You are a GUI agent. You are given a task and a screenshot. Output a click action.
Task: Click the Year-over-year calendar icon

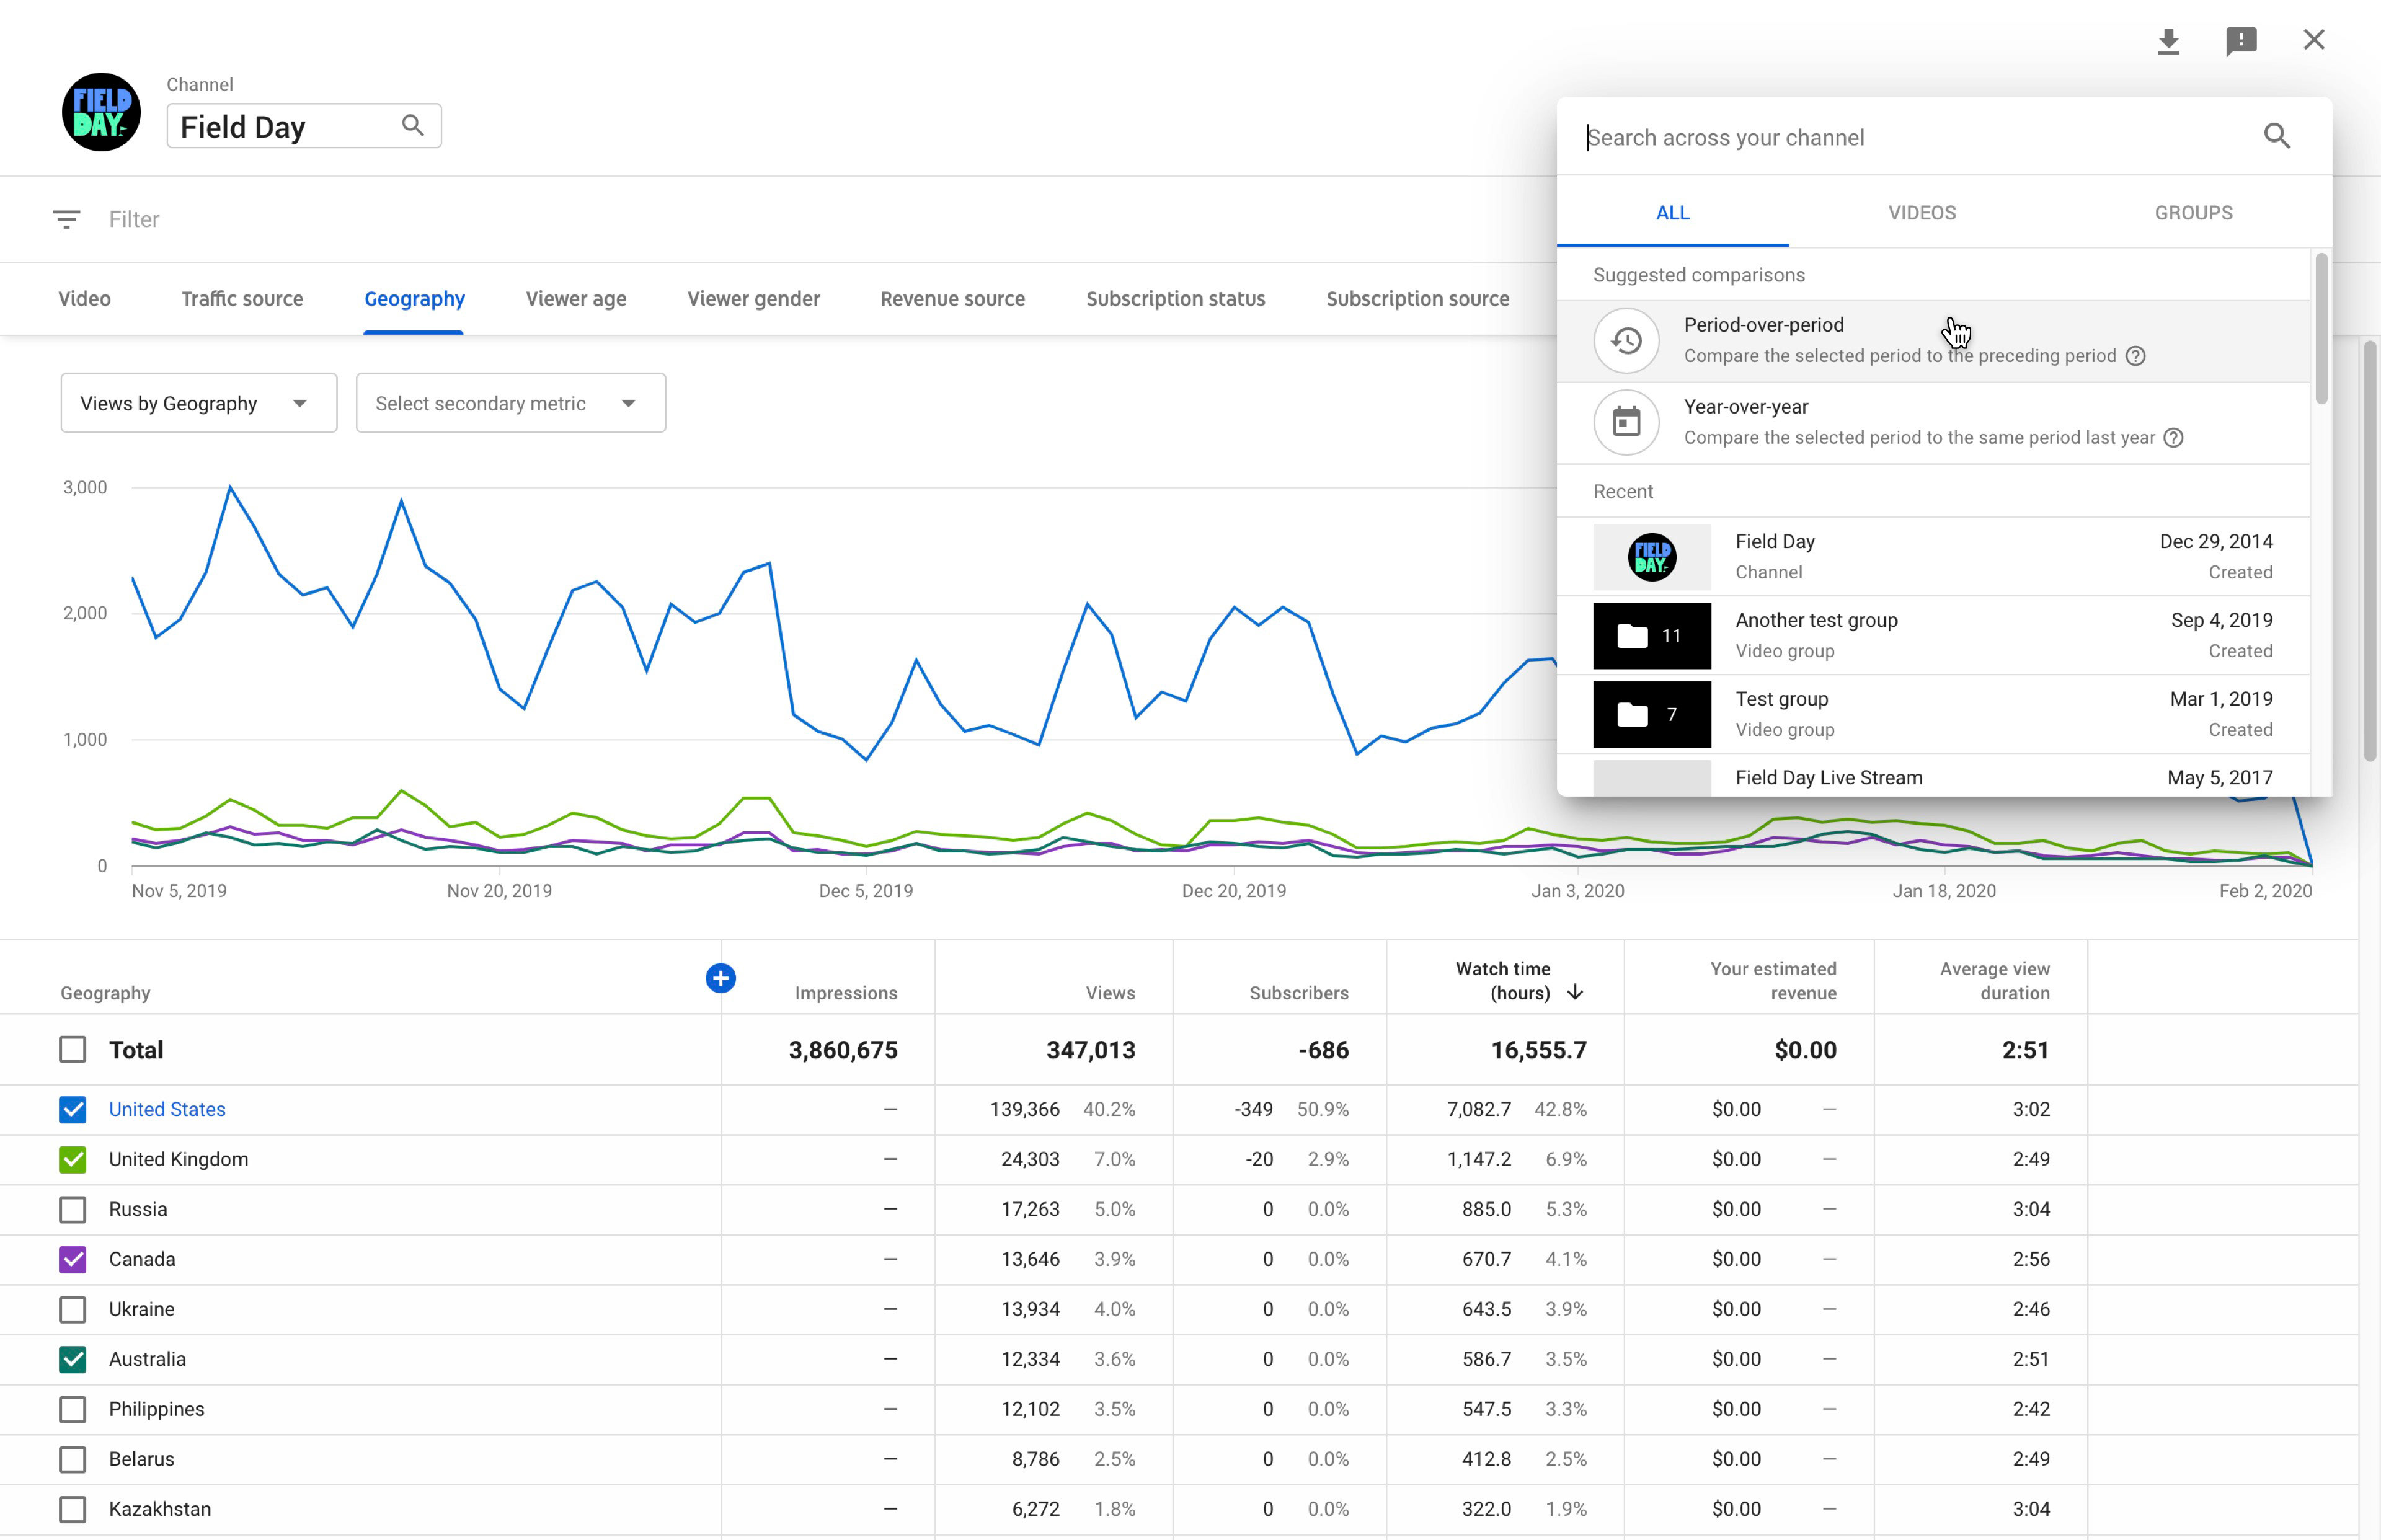tap(1626, 422)
